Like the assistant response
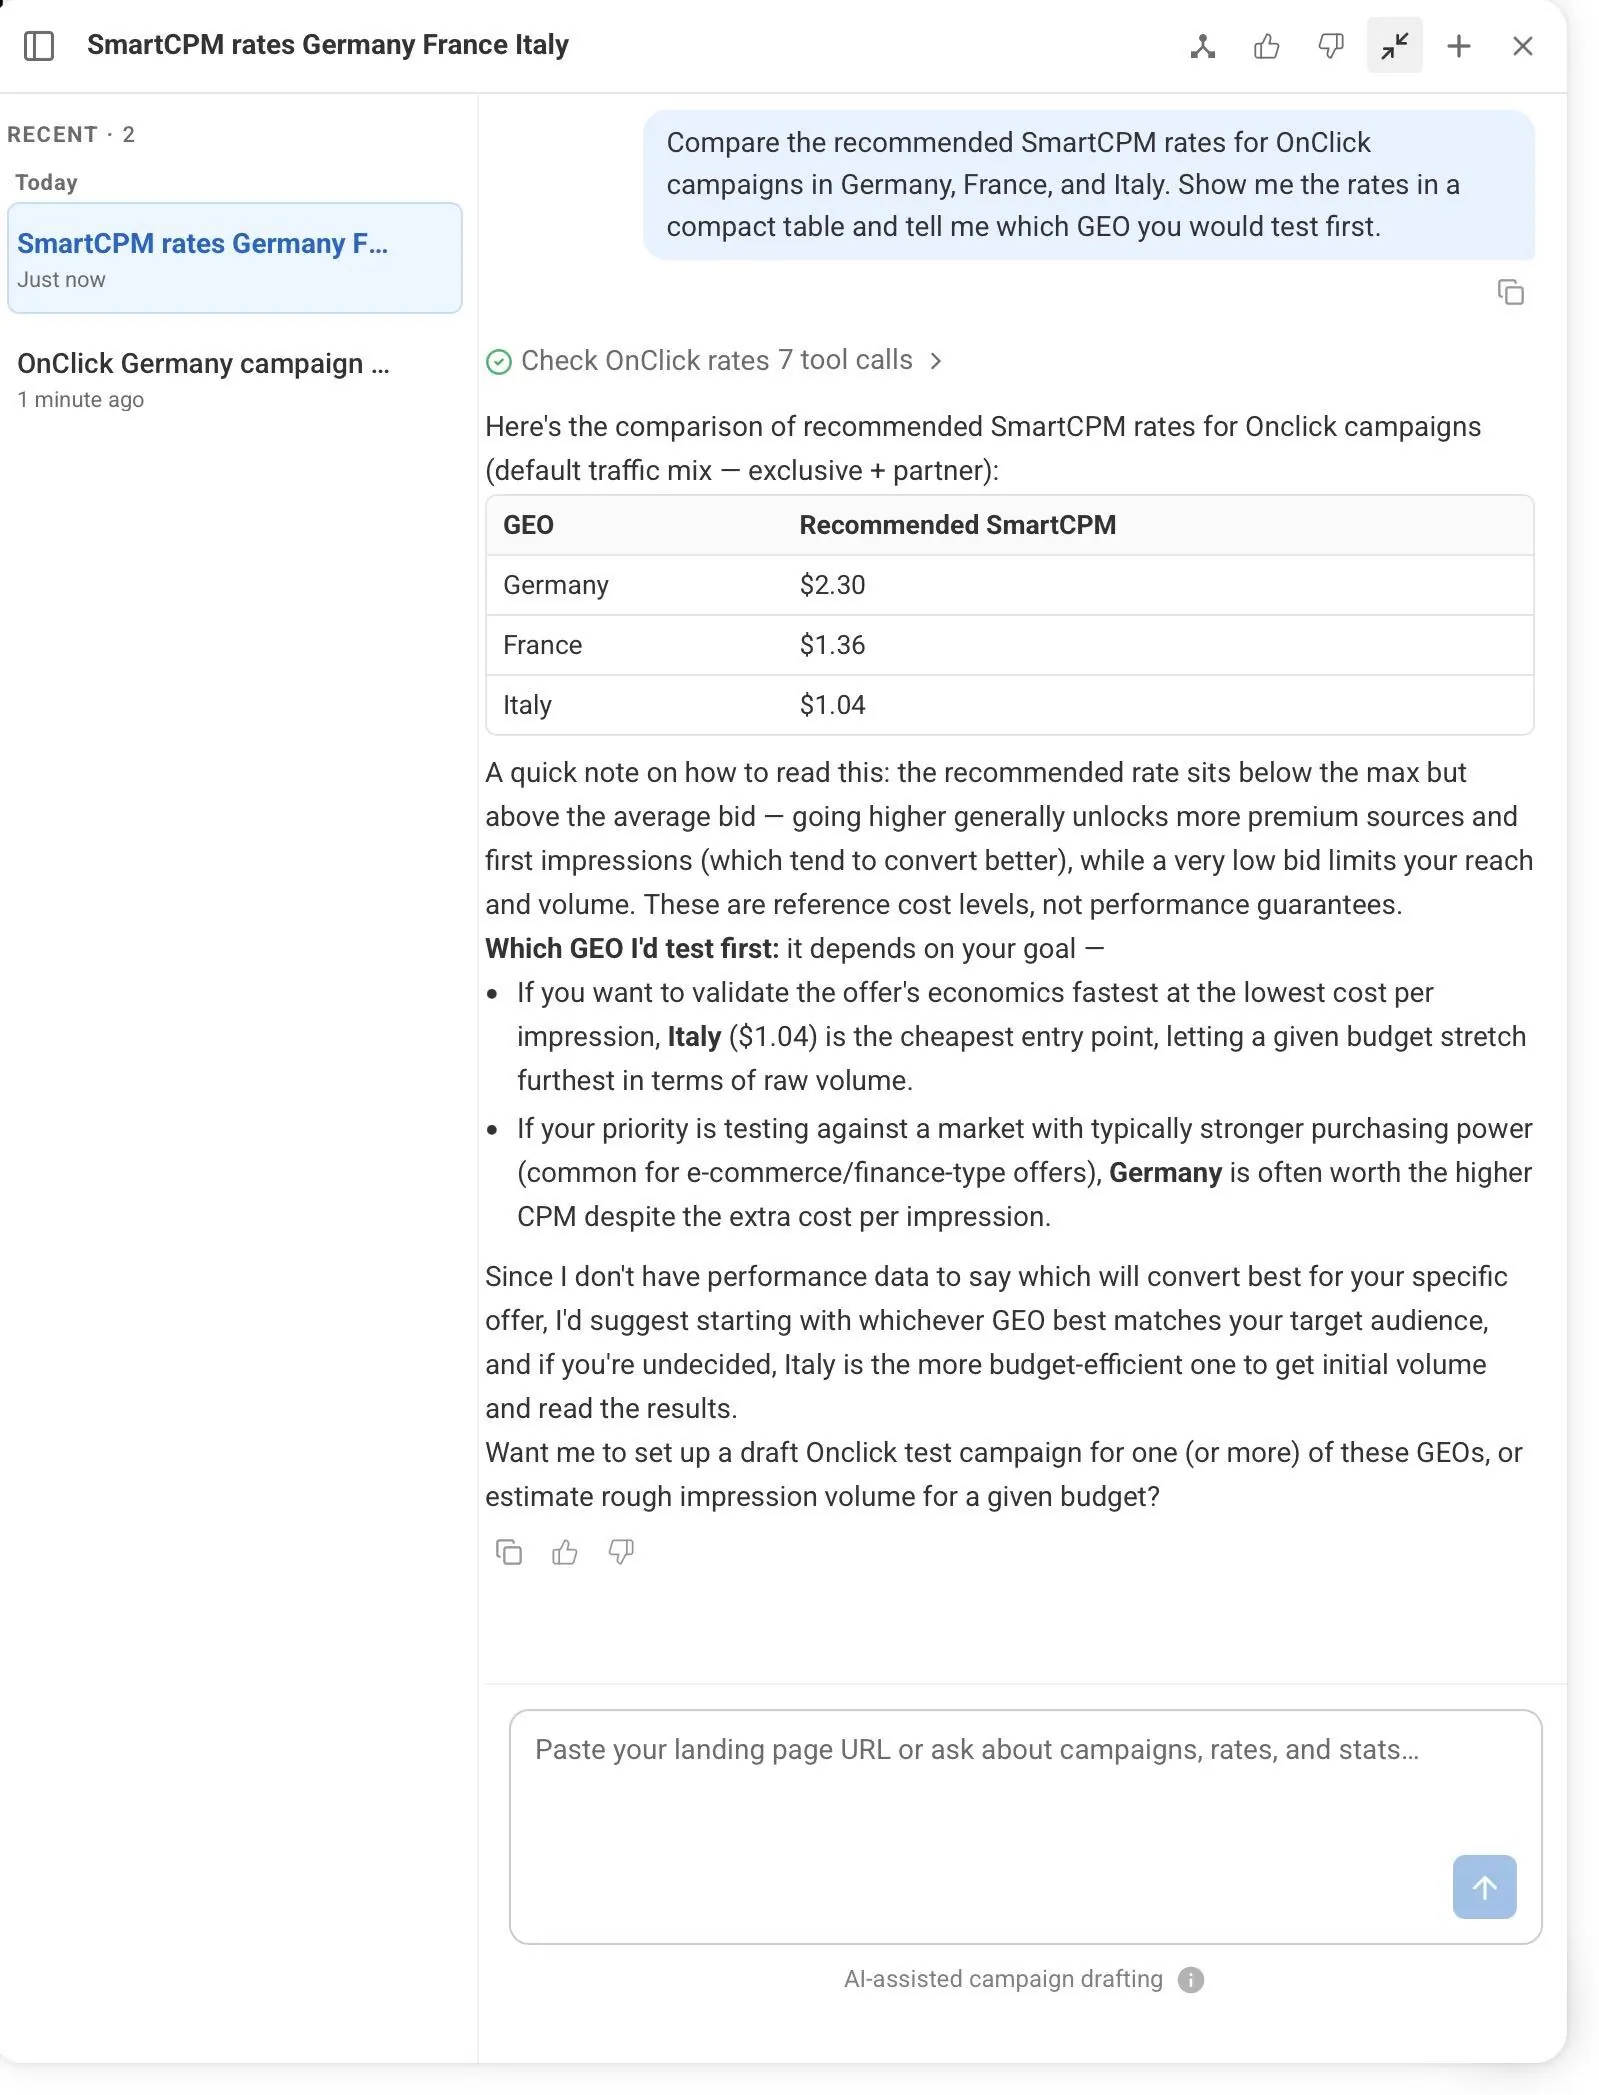Image resolution: width=1599 pixels, height=2095 pixels. (x=565, y=1551)
